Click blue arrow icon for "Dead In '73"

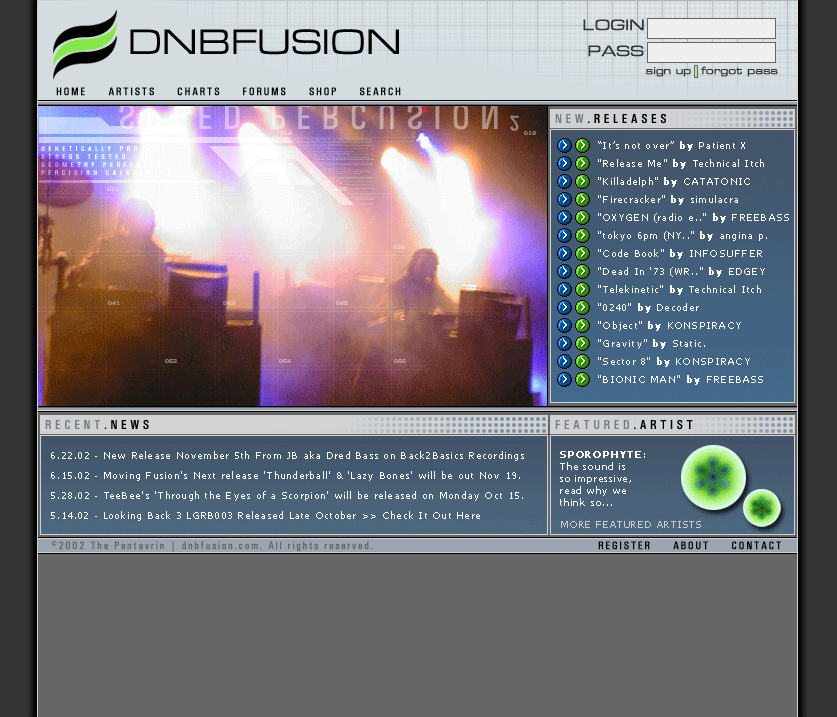[x=564, y=271]
